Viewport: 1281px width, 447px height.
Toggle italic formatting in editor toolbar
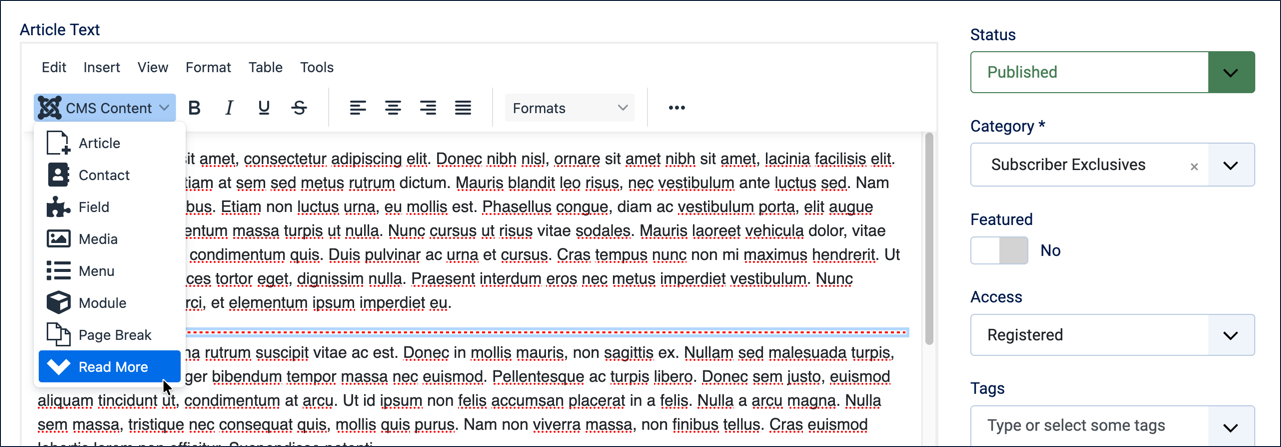point(229,108)
